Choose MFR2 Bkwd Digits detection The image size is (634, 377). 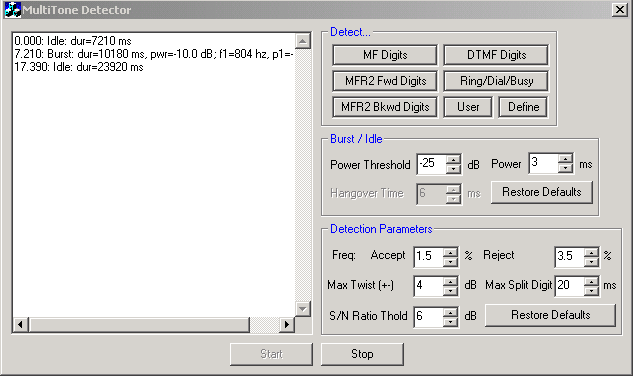[x=385, y=107]
